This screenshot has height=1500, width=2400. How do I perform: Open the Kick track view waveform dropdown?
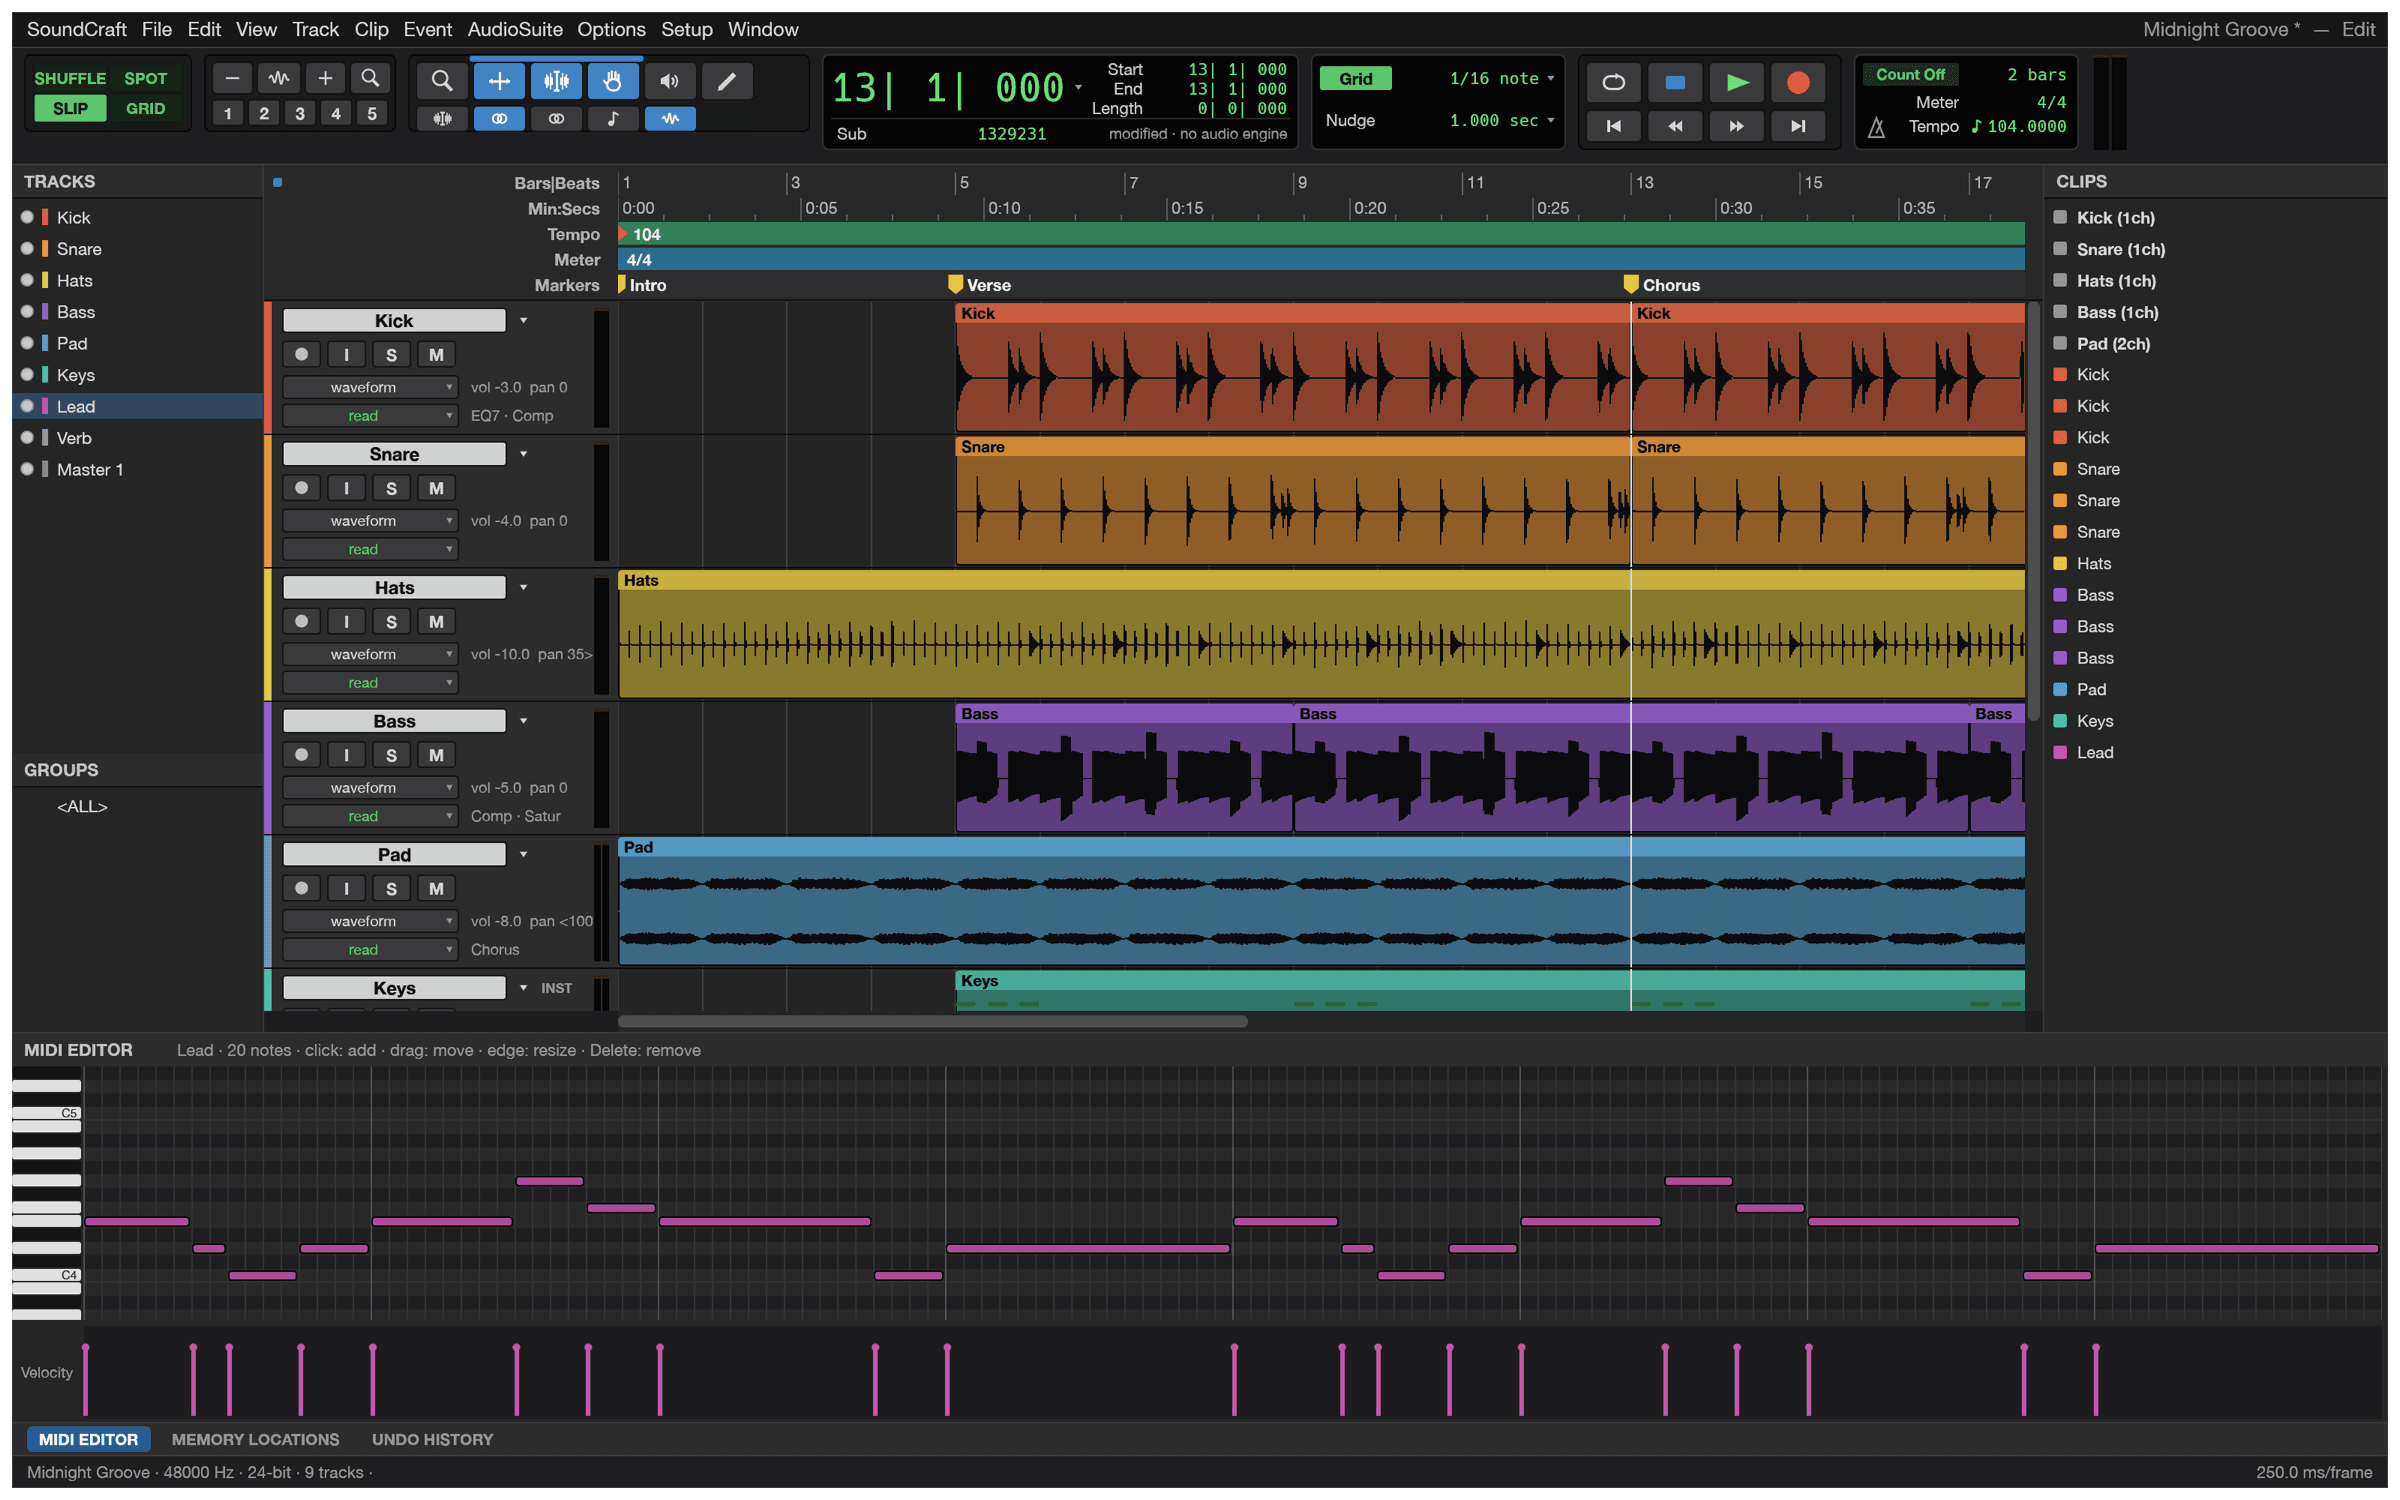pos(370,387)
